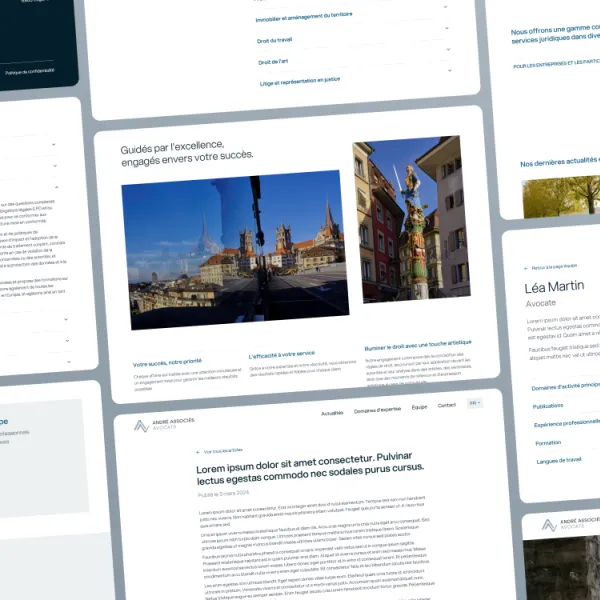Click the Lausanne cathedral skyline photo
This screenshot has height=600, width=600.
point(235,250)
